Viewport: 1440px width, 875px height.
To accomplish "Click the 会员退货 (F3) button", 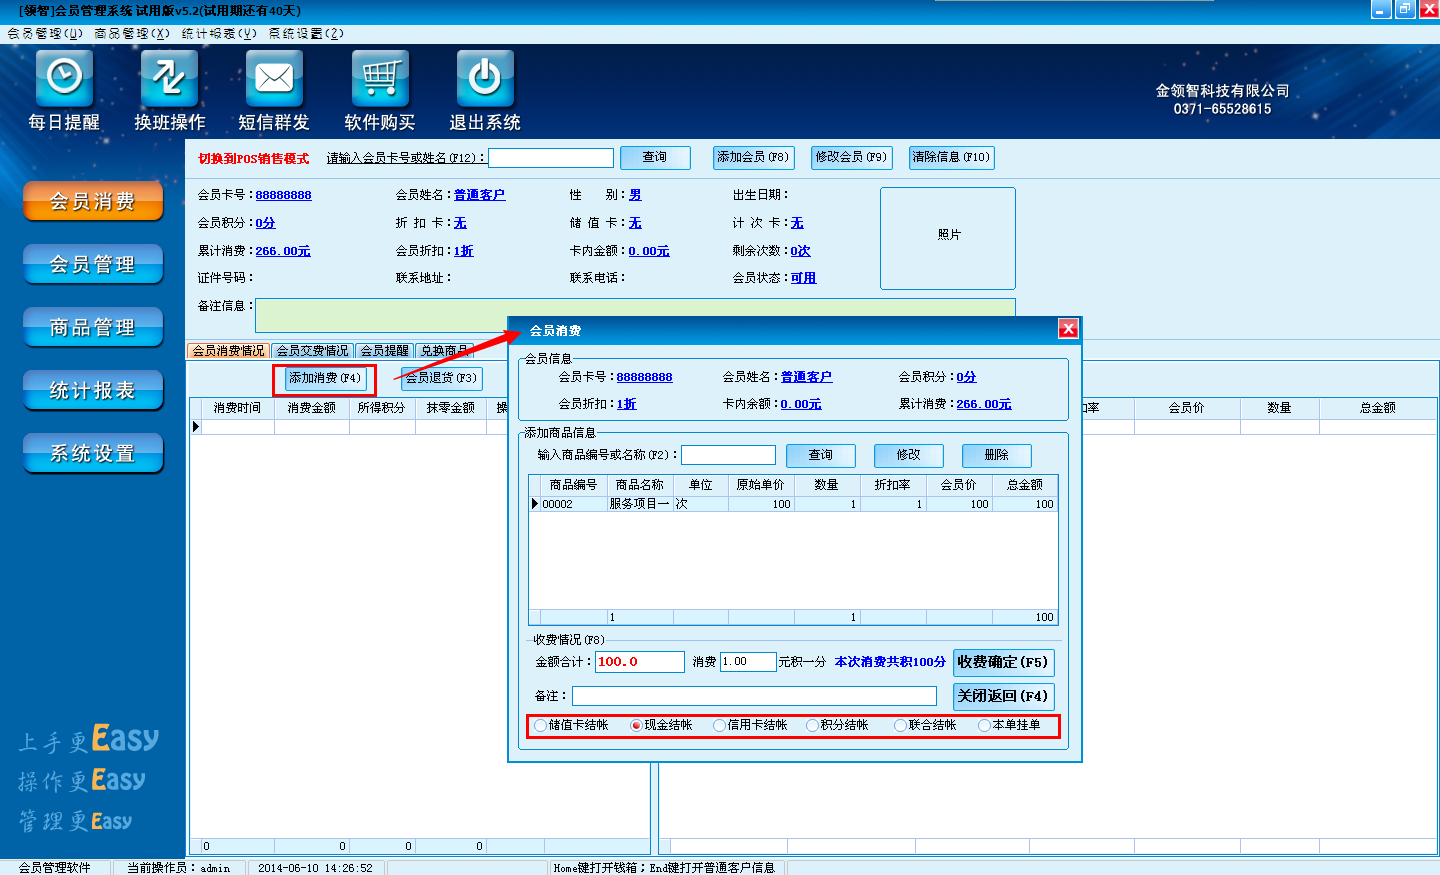I will [x=441, y=378].
